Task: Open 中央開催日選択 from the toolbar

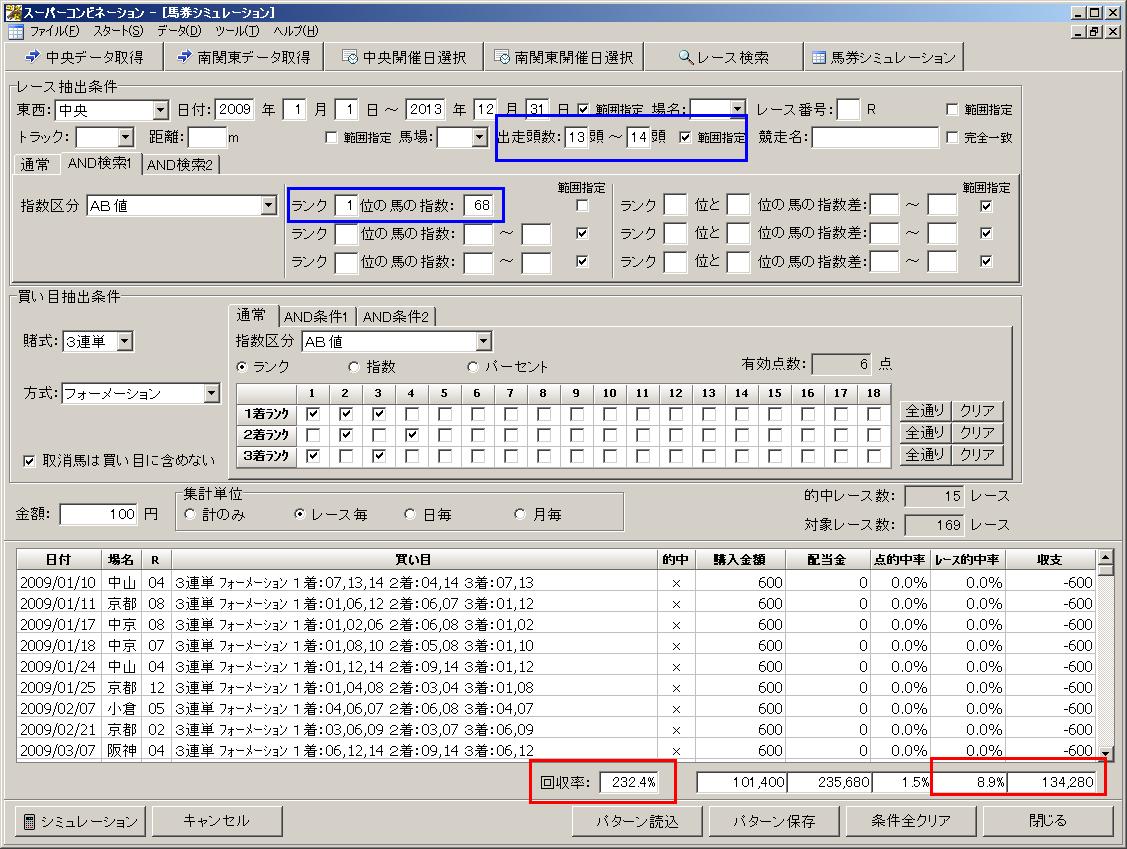Action: [403, 57]
